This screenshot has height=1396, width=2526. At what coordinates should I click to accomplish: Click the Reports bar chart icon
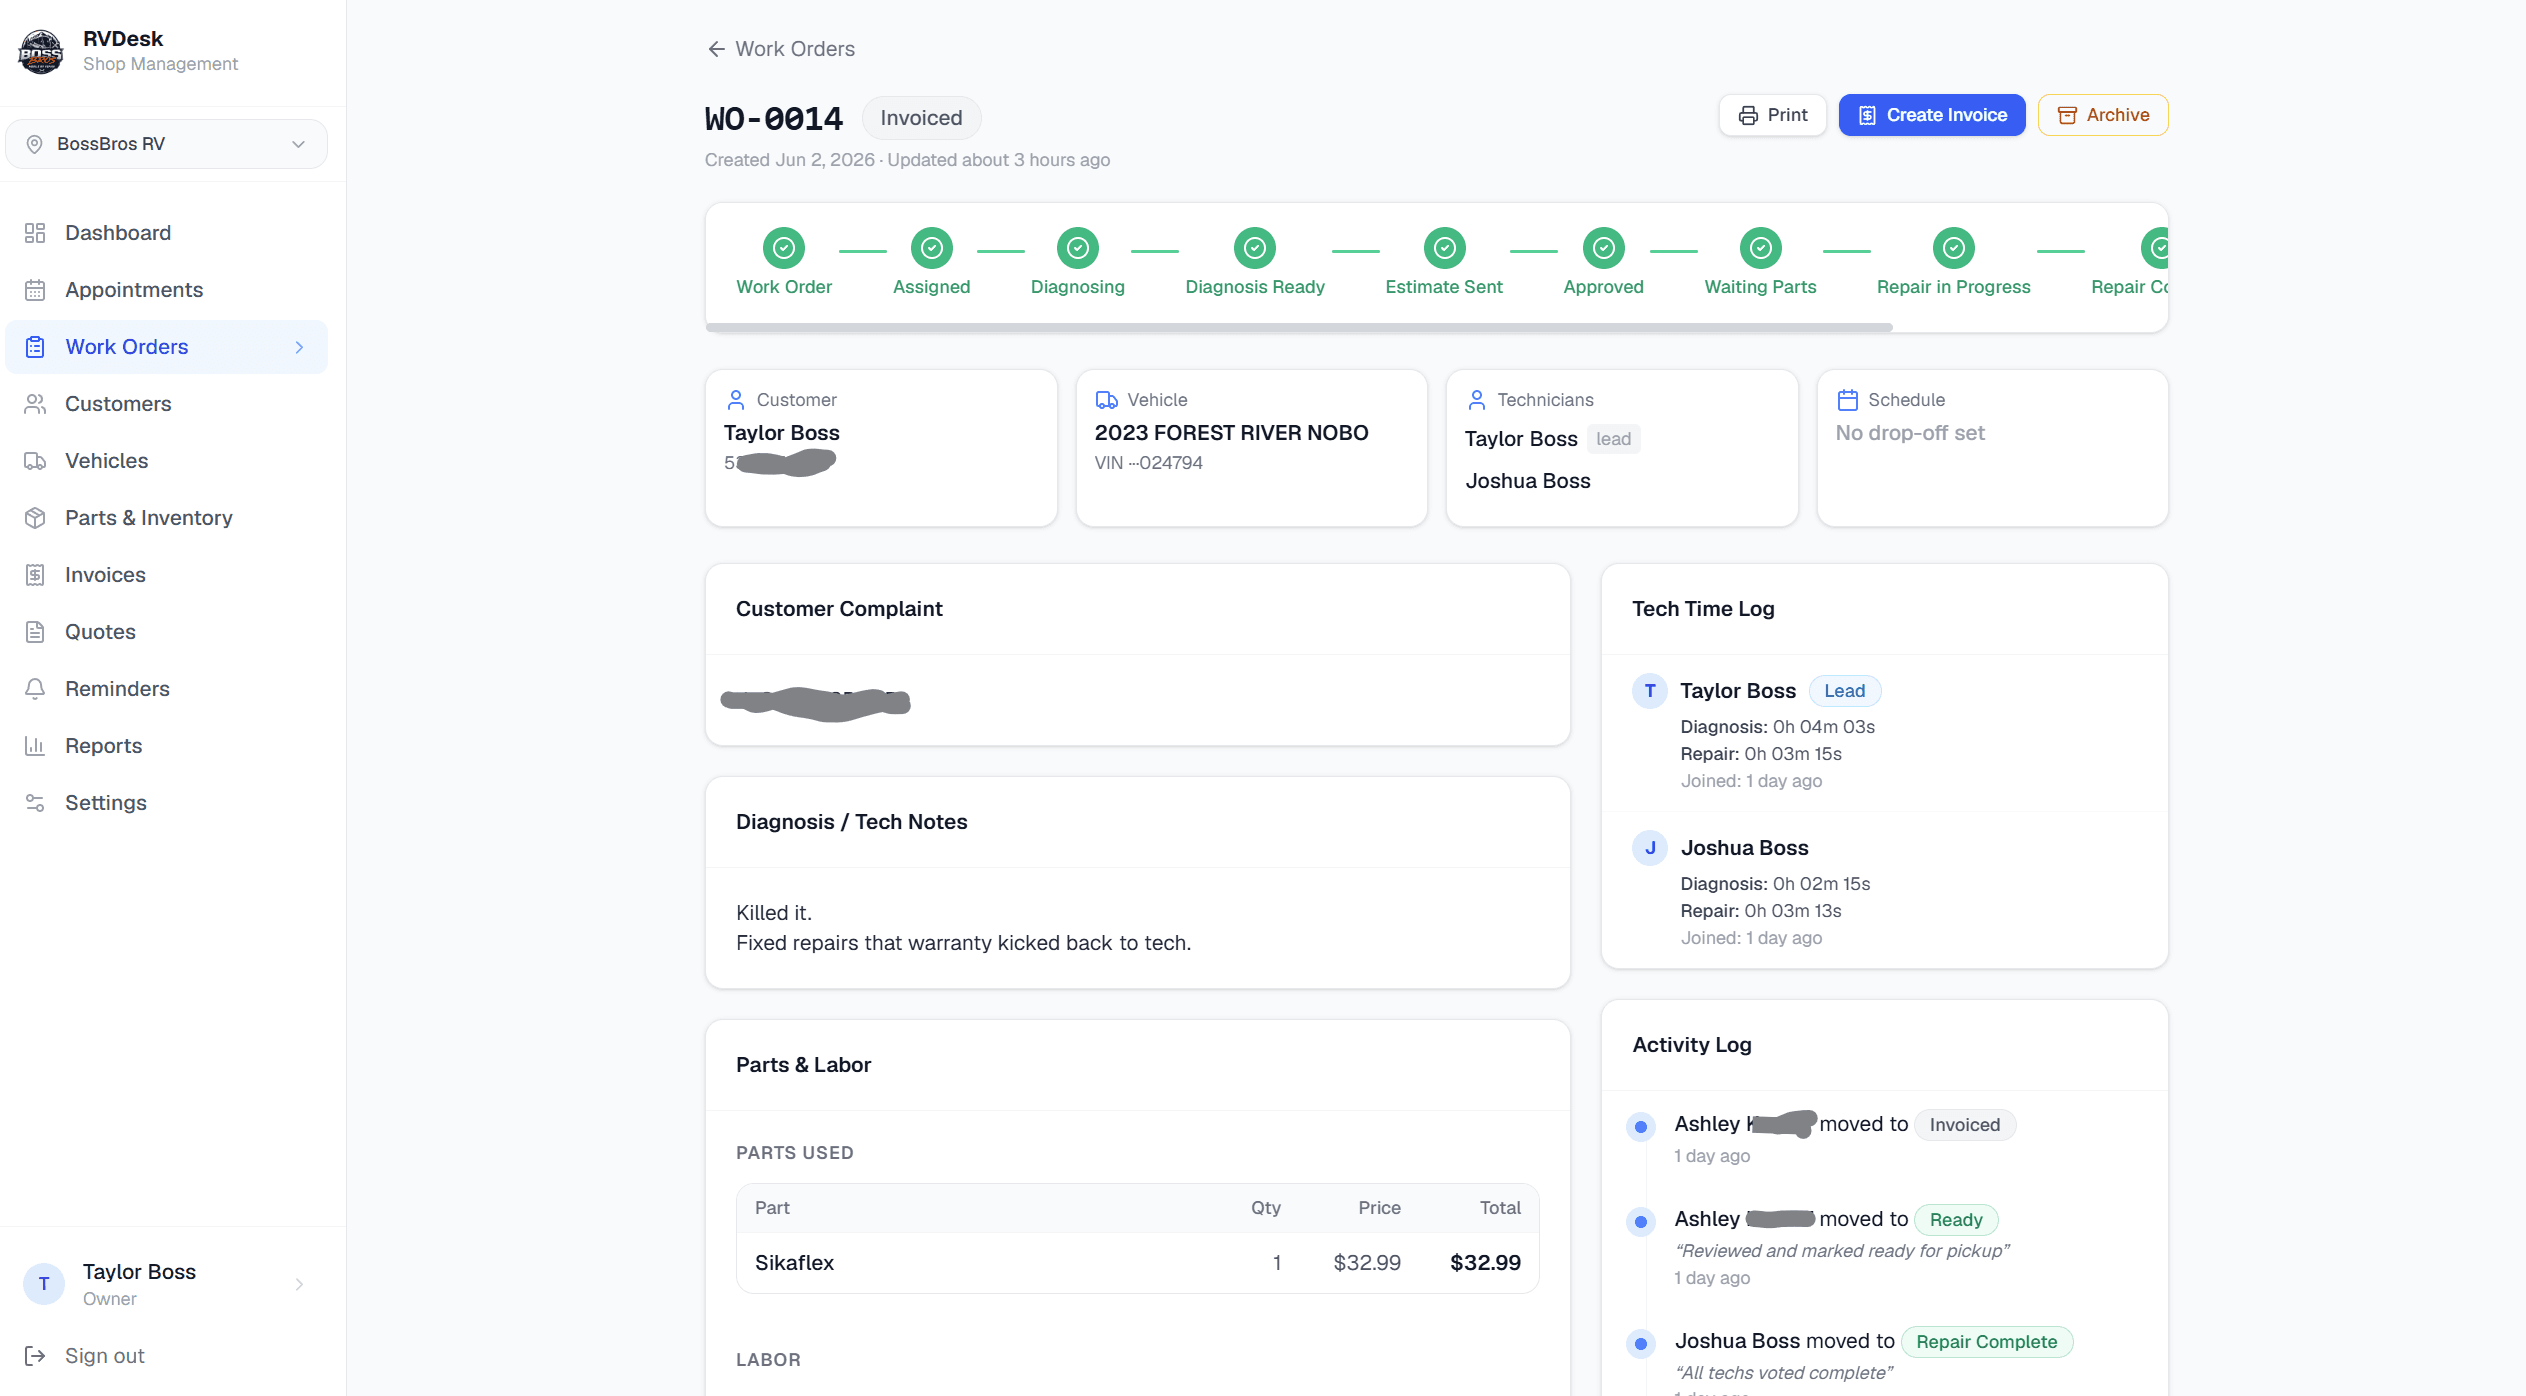tap(35, 746)
